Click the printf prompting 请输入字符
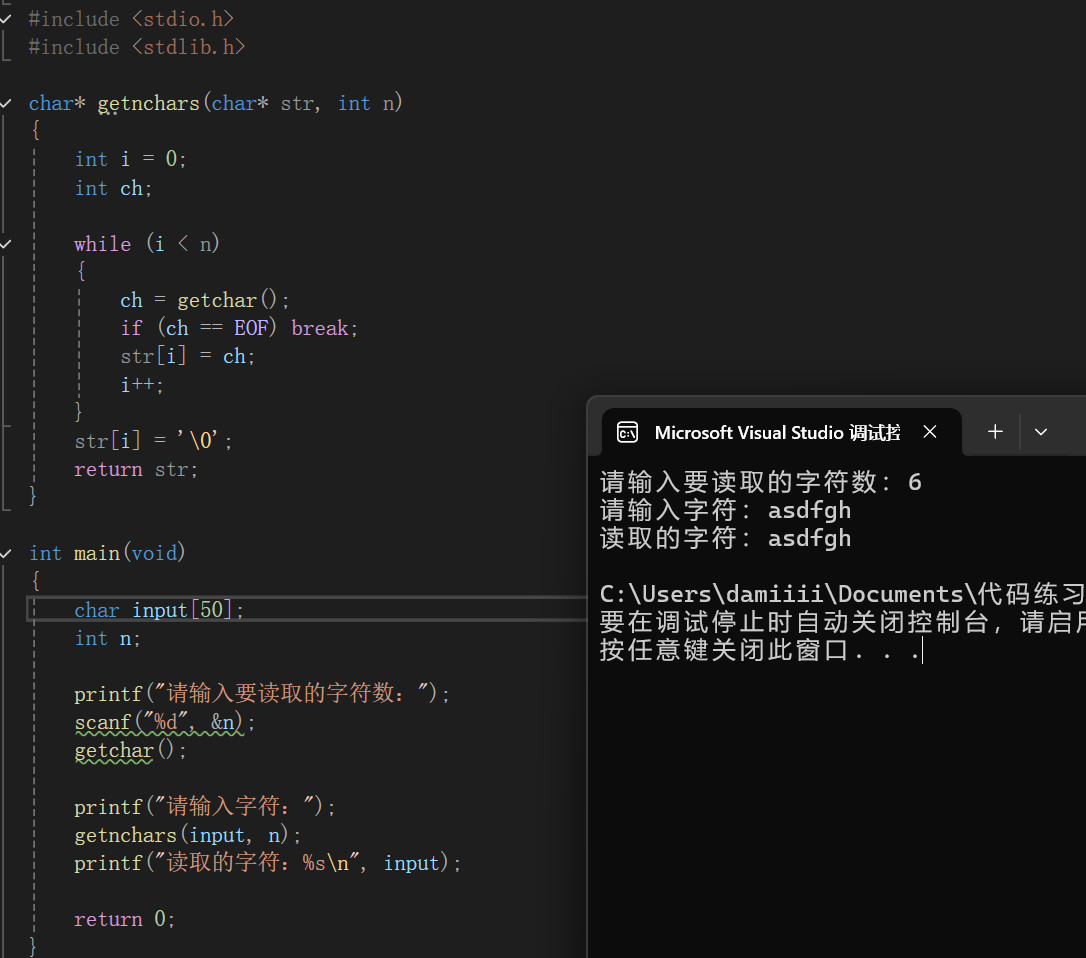 (205, 806)
